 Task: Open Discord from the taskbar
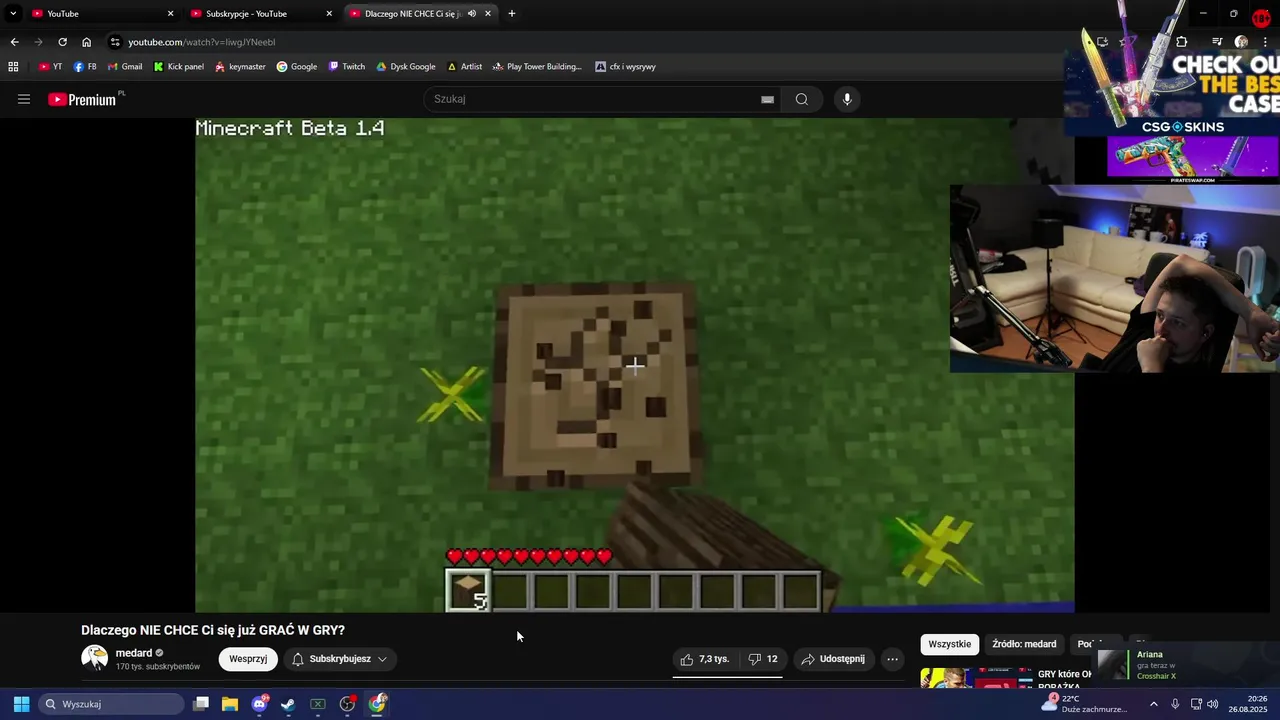click(x=260, y=704)
